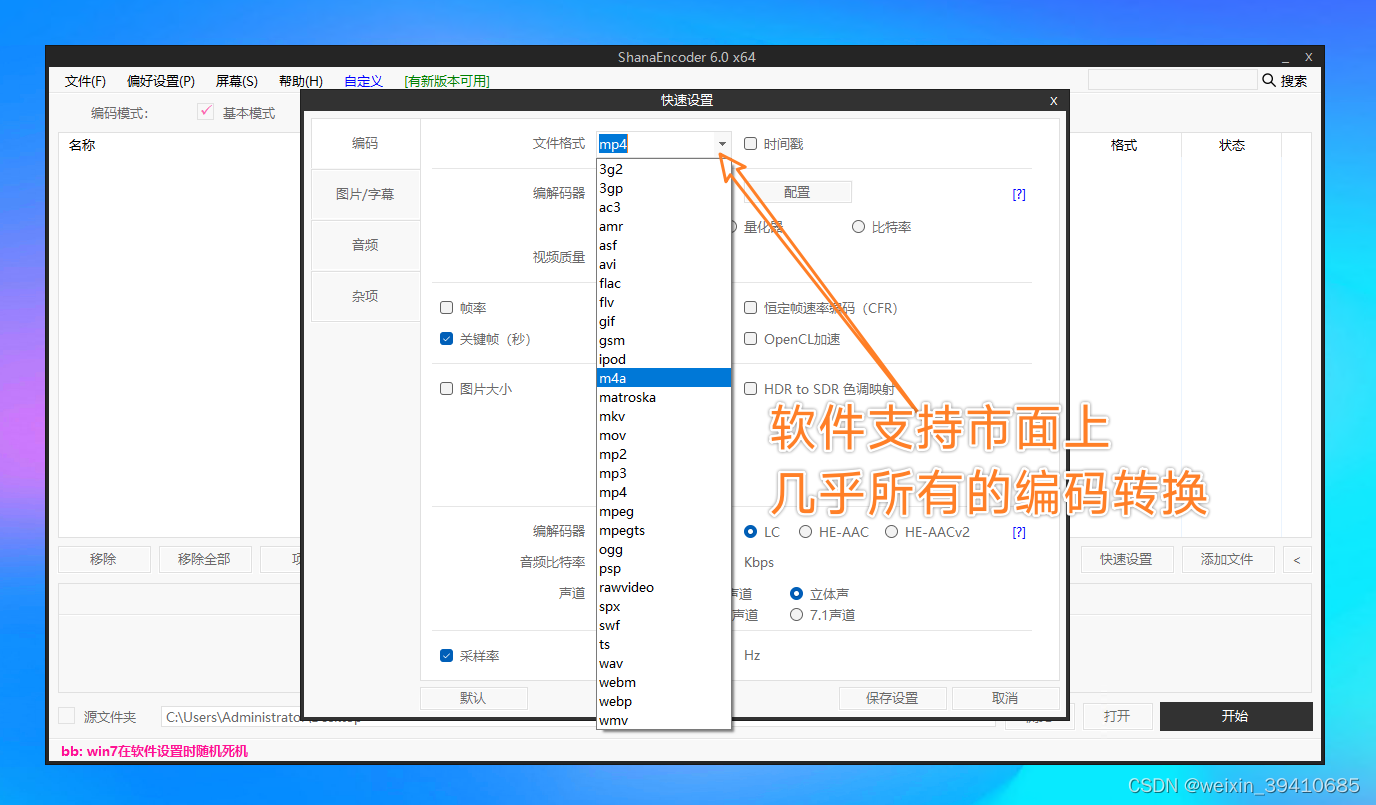This screenshot has height=805, width=1376.
Task: Close the 快速设置 dialog
Action: tap(1053, 101)
